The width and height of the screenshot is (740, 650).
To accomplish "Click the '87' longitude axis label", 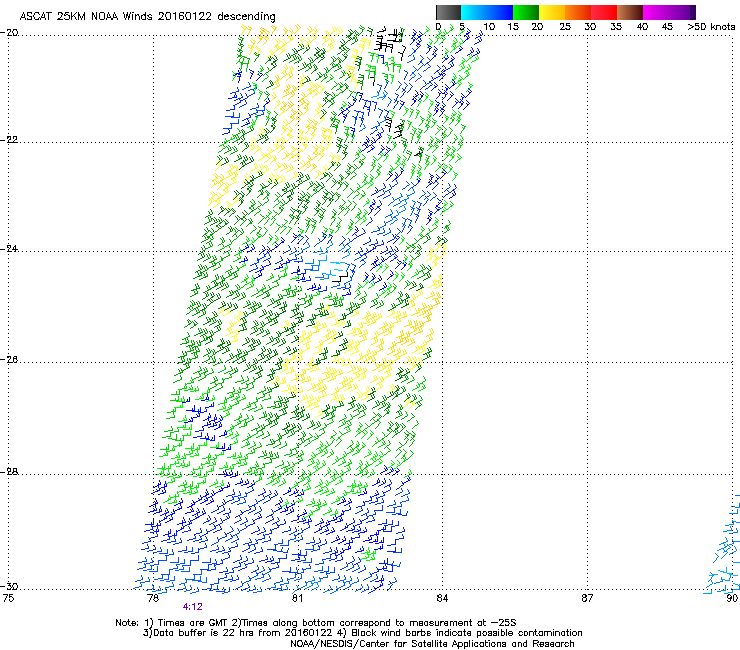I will 587,598.
